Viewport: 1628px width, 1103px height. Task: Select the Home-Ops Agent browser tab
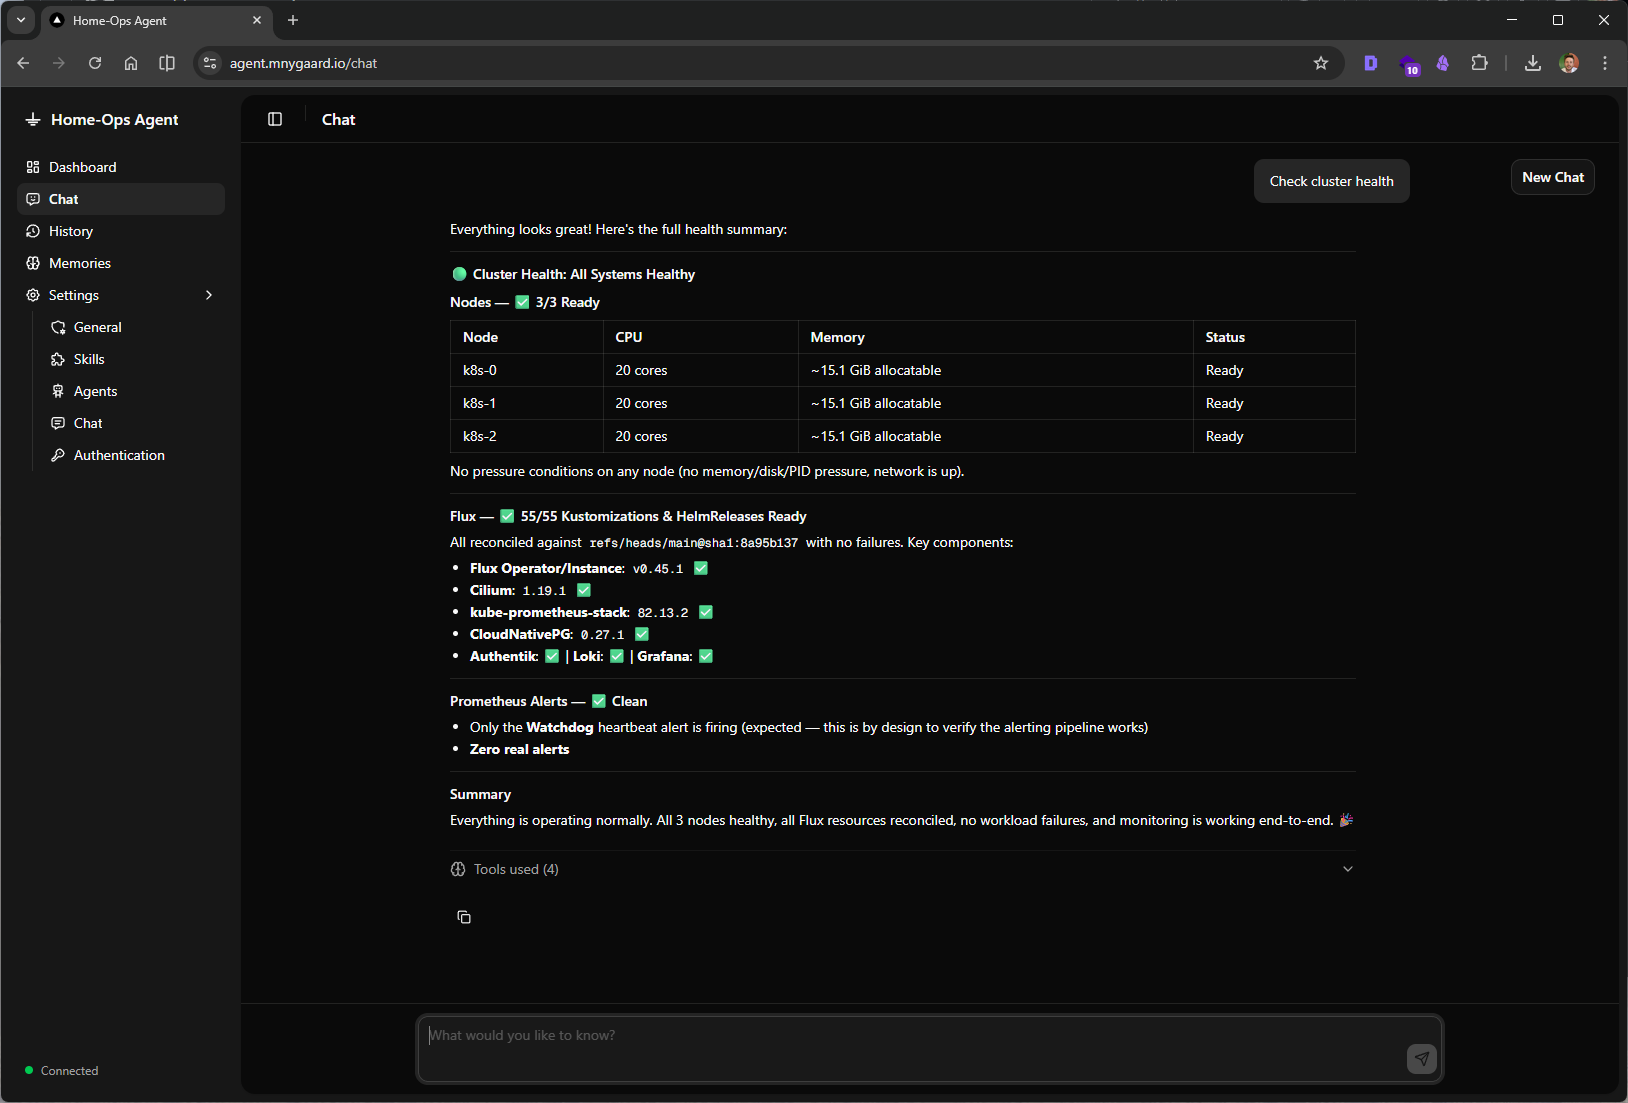(155, 20)
